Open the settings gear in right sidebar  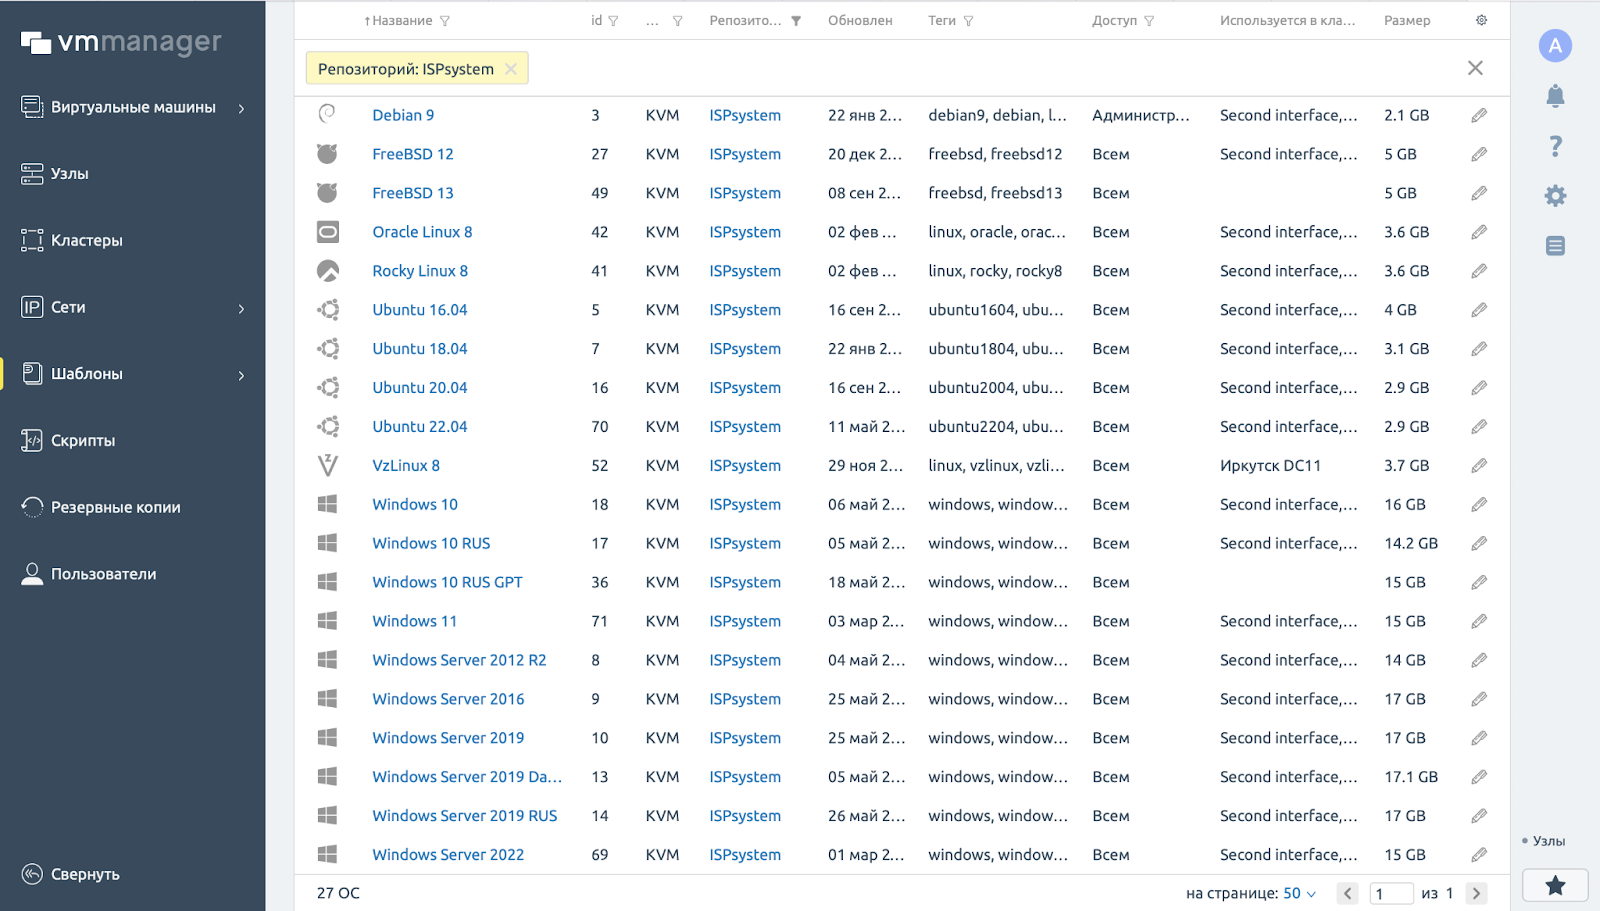coord(1555,196)
